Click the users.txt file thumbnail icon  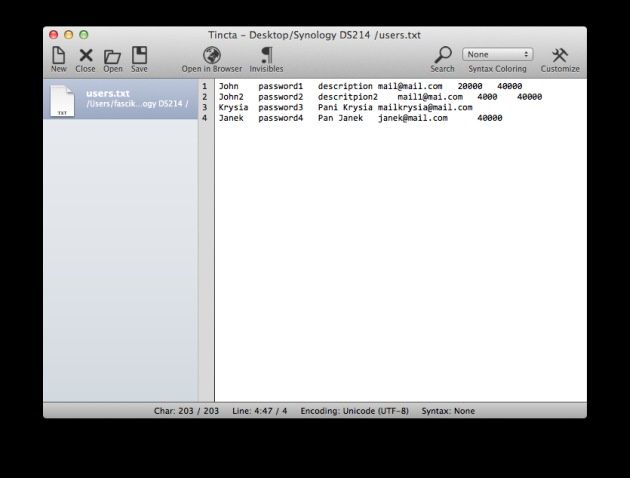click(62, 101)
